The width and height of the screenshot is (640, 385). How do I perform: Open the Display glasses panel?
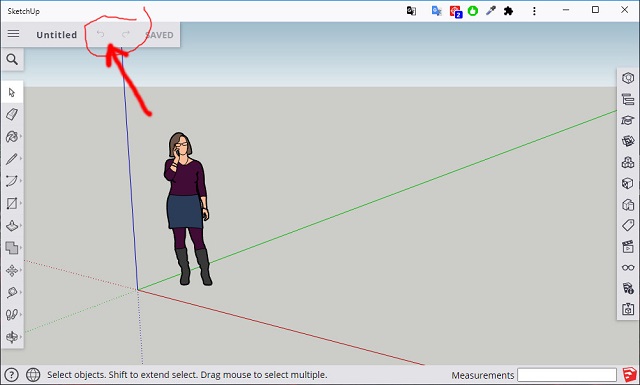tap(628, 268)
